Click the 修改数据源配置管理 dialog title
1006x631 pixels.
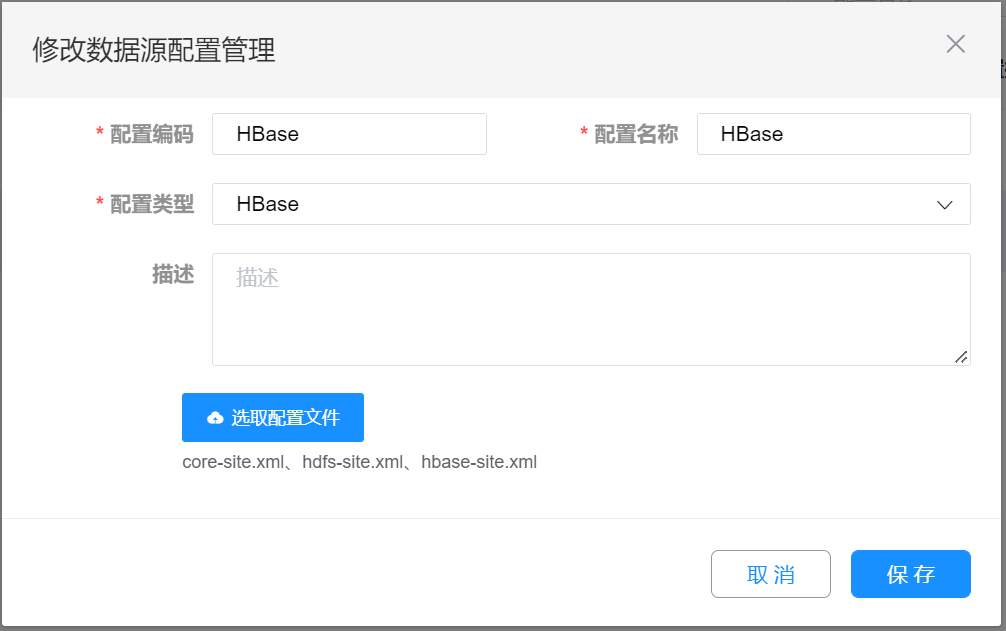[x=154, y=50]
